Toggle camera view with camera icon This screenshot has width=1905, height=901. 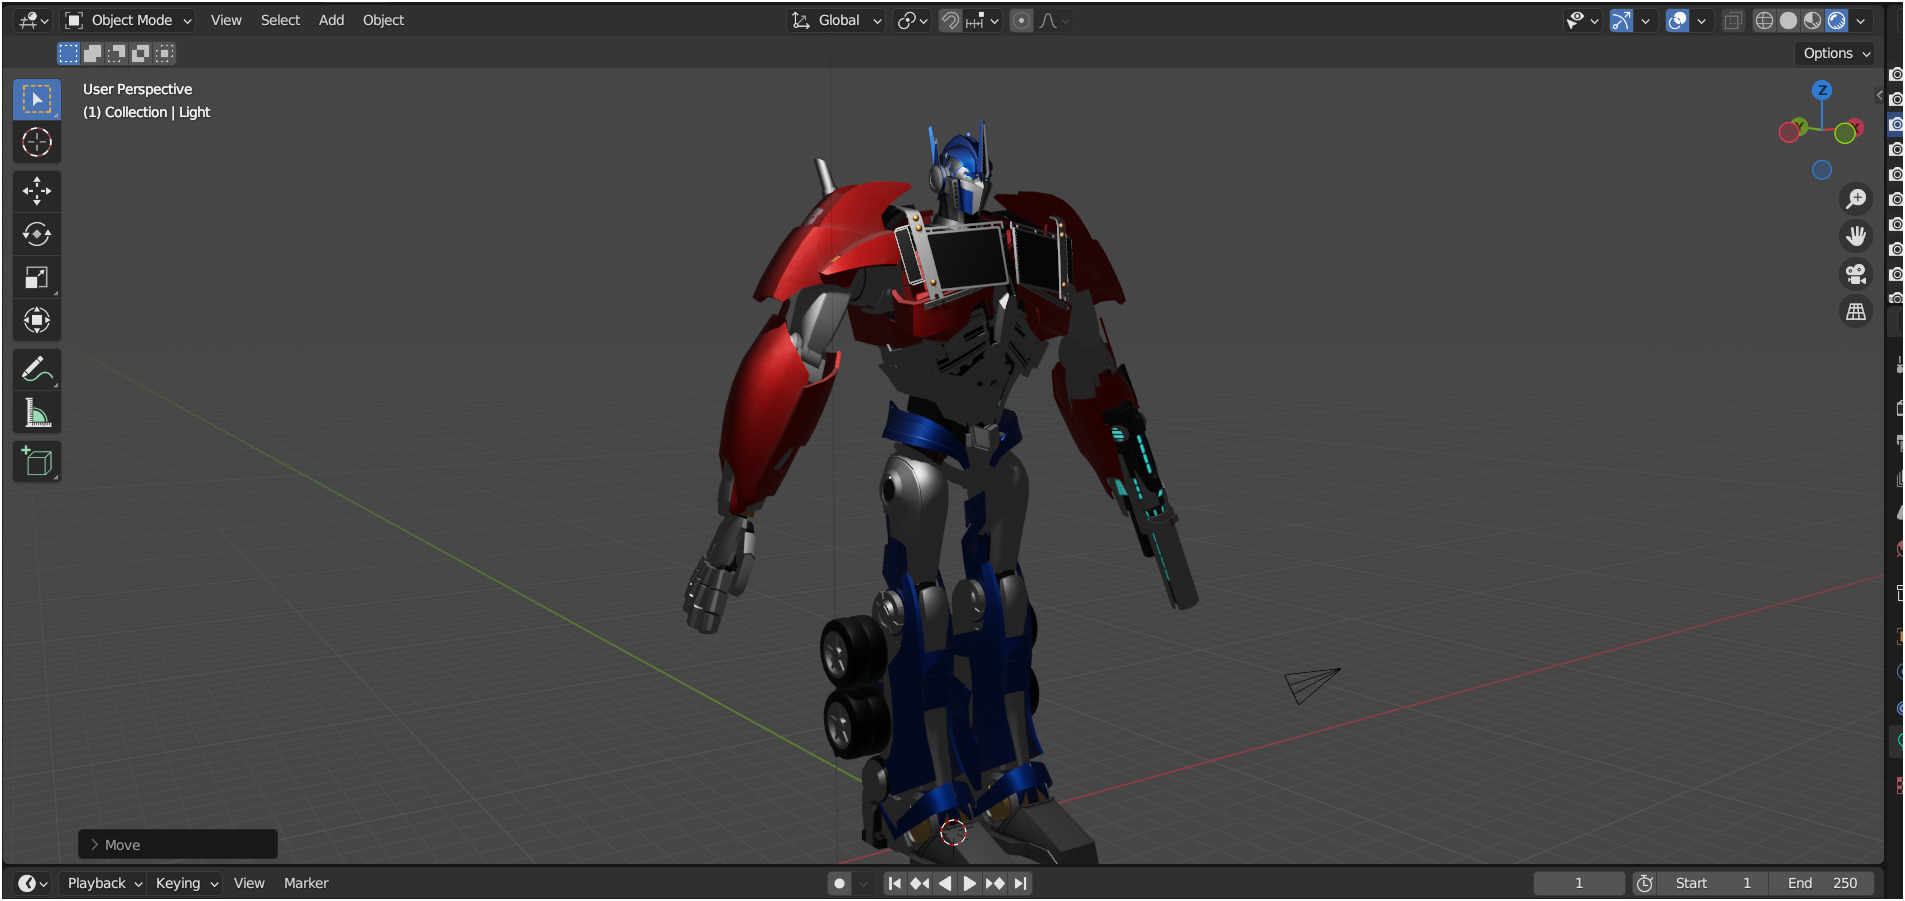[x=1856, y=274]
